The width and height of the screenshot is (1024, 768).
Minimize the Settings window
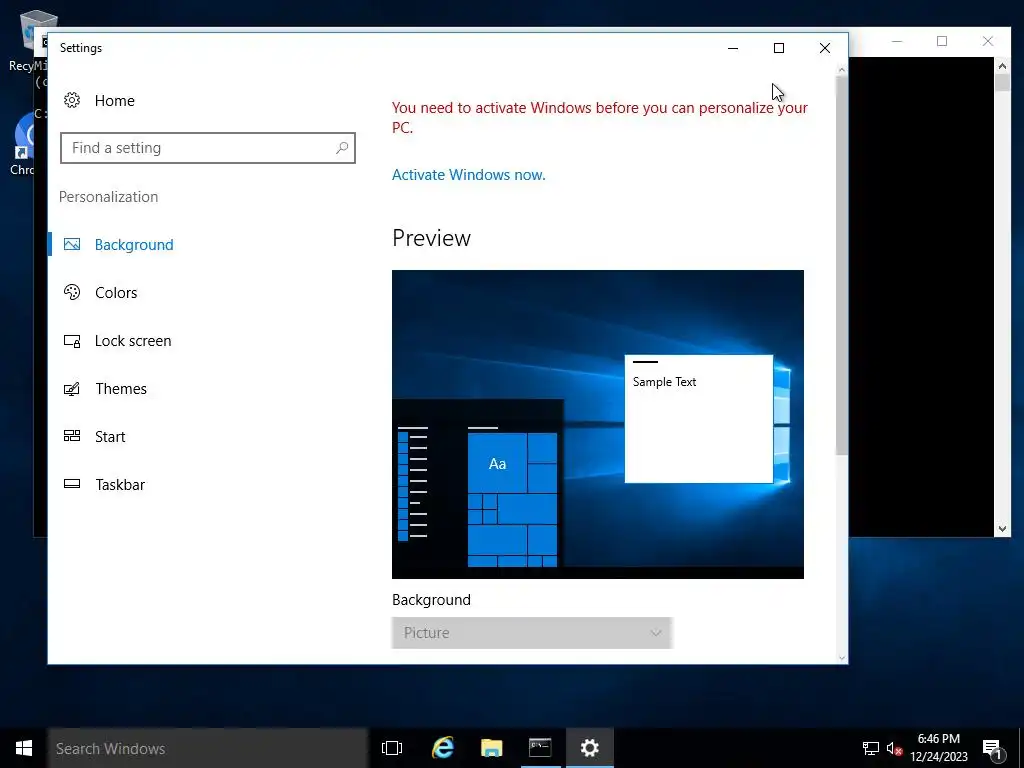(x=733, y=48)
